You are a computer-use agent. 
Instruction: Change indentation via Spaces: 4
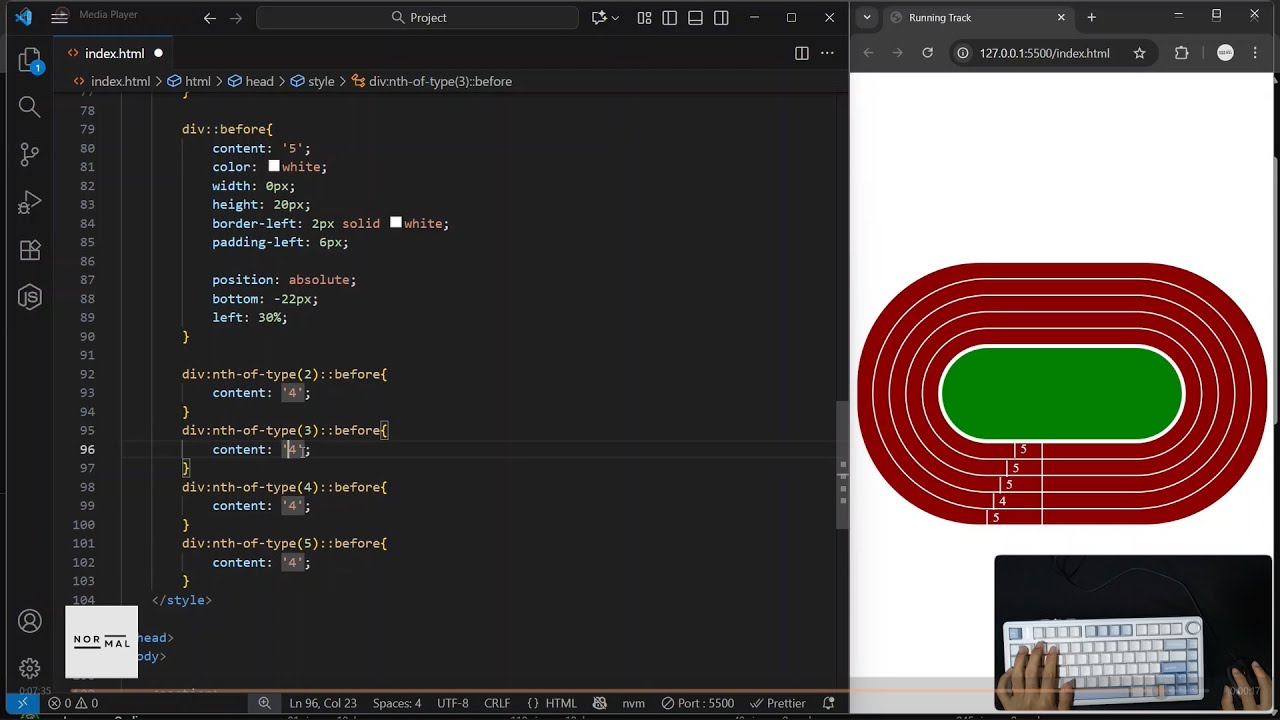pos(397,703)
